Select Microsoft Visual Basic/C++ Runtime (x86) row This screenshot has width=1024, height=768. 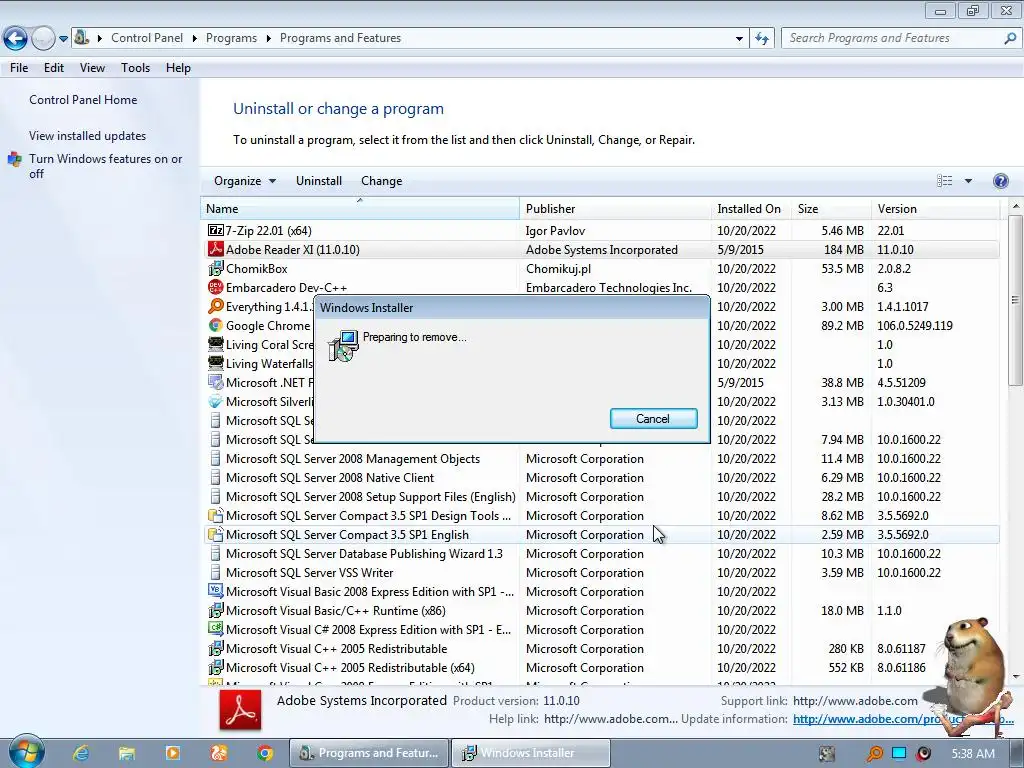tap(601, 610)
